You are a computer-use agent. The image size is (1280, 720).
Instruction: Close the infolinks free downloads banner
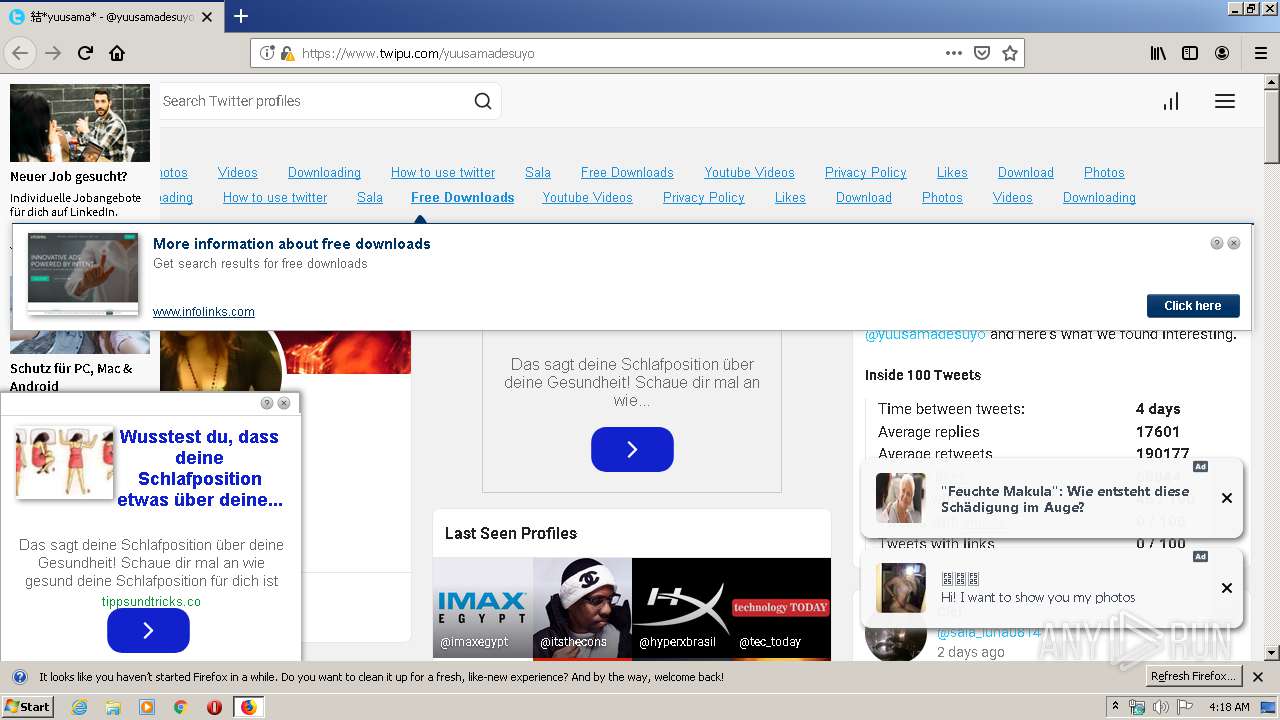pyautogui.click(x=1234, y=243)
